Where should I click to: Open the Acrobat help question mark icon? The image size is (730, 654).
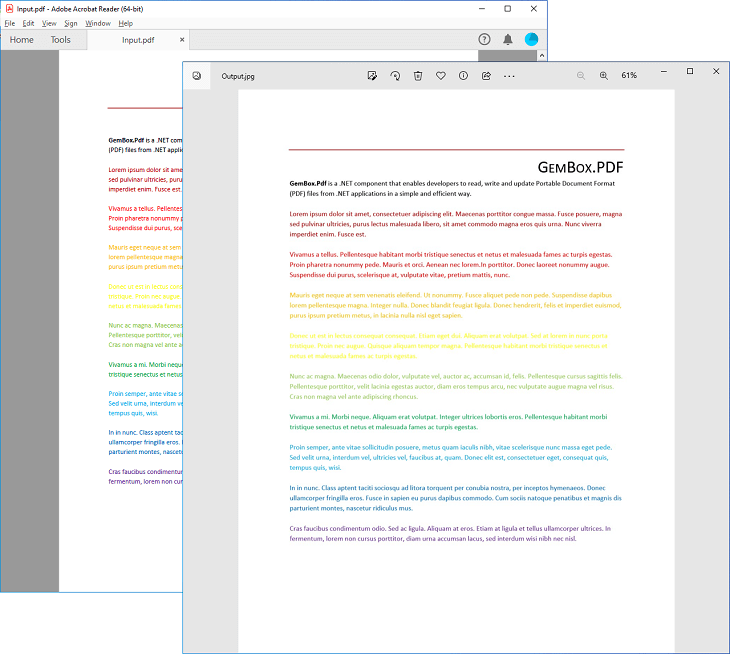(485, 39)
